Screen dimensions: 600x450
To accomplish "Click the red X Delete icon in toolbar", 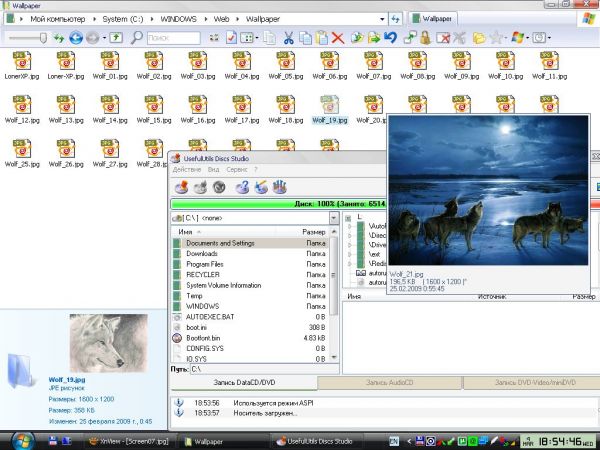I will pyautogui.click(x=337, y=38).
